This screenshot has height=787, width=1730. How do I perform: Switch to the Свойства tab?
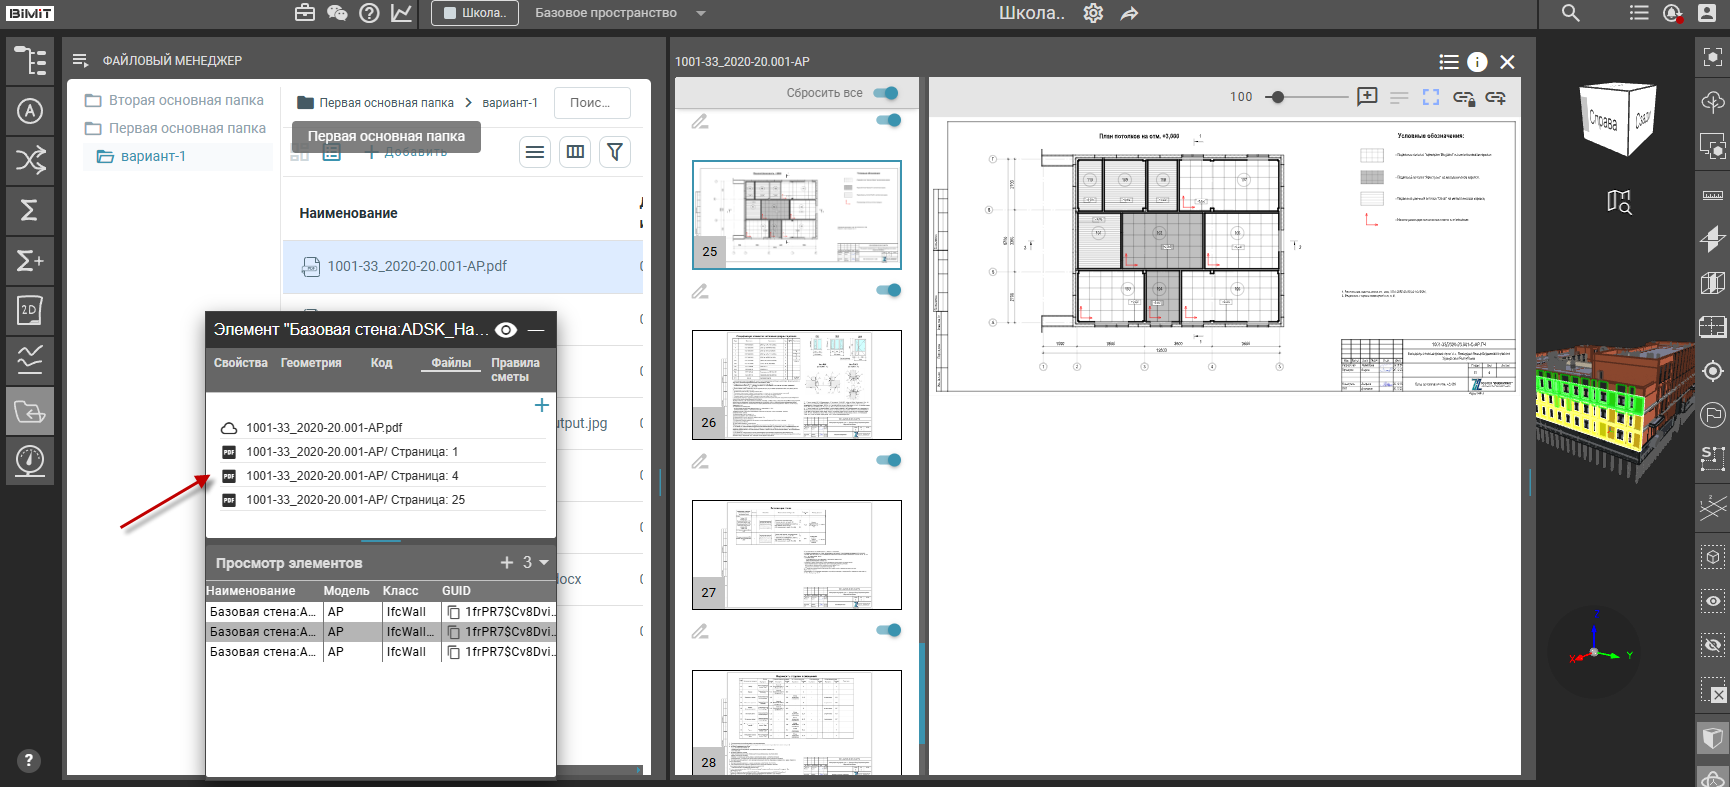[241, 363]
